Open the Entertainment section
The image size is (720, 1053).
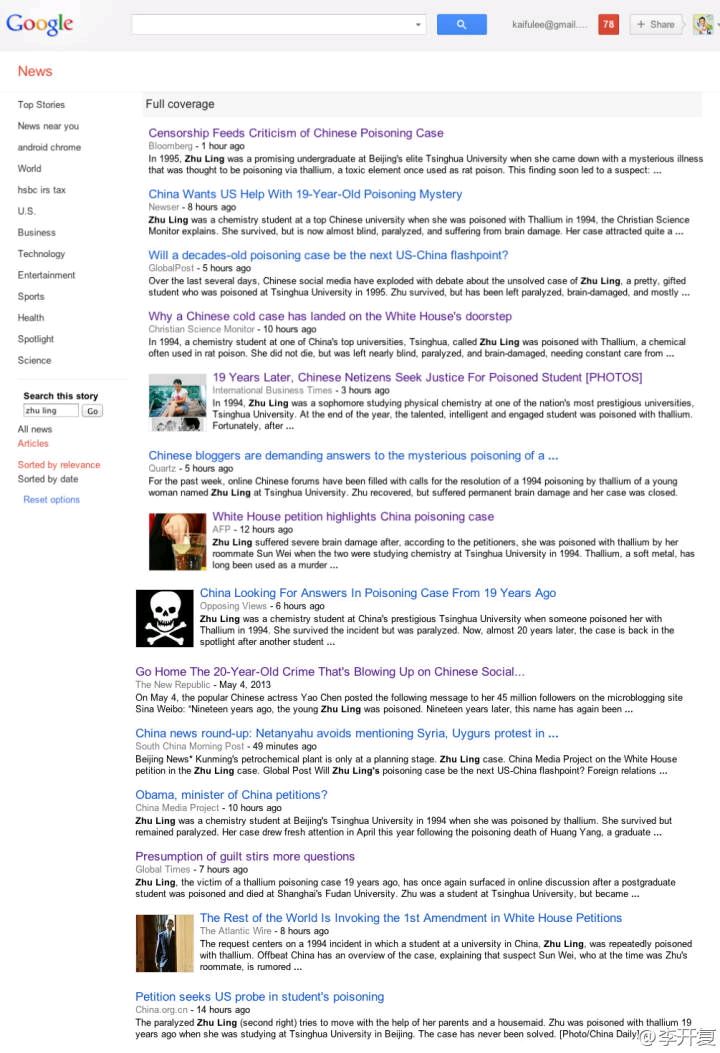[x=46, y=275]
